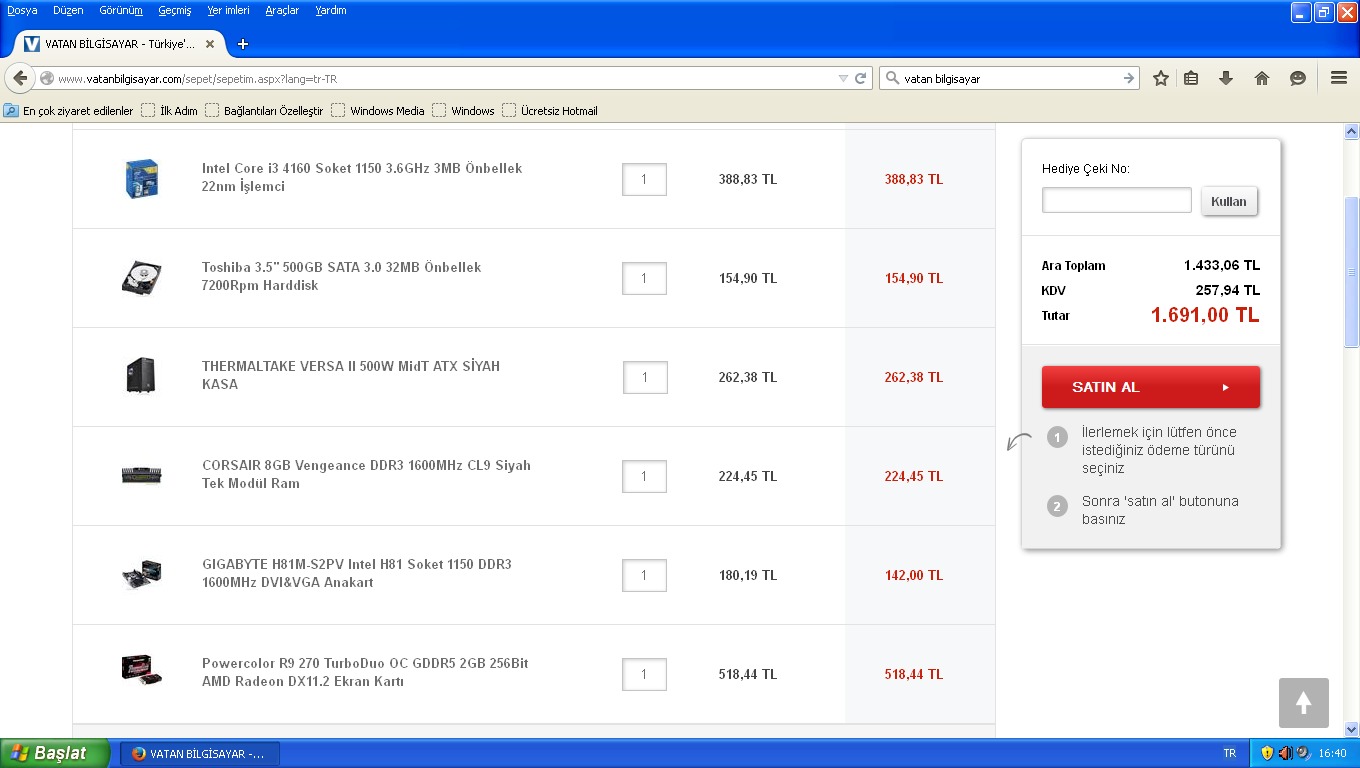1360x768 pixels.
Task: Click the back-to-top arrow button
Action: (1304, 703)
